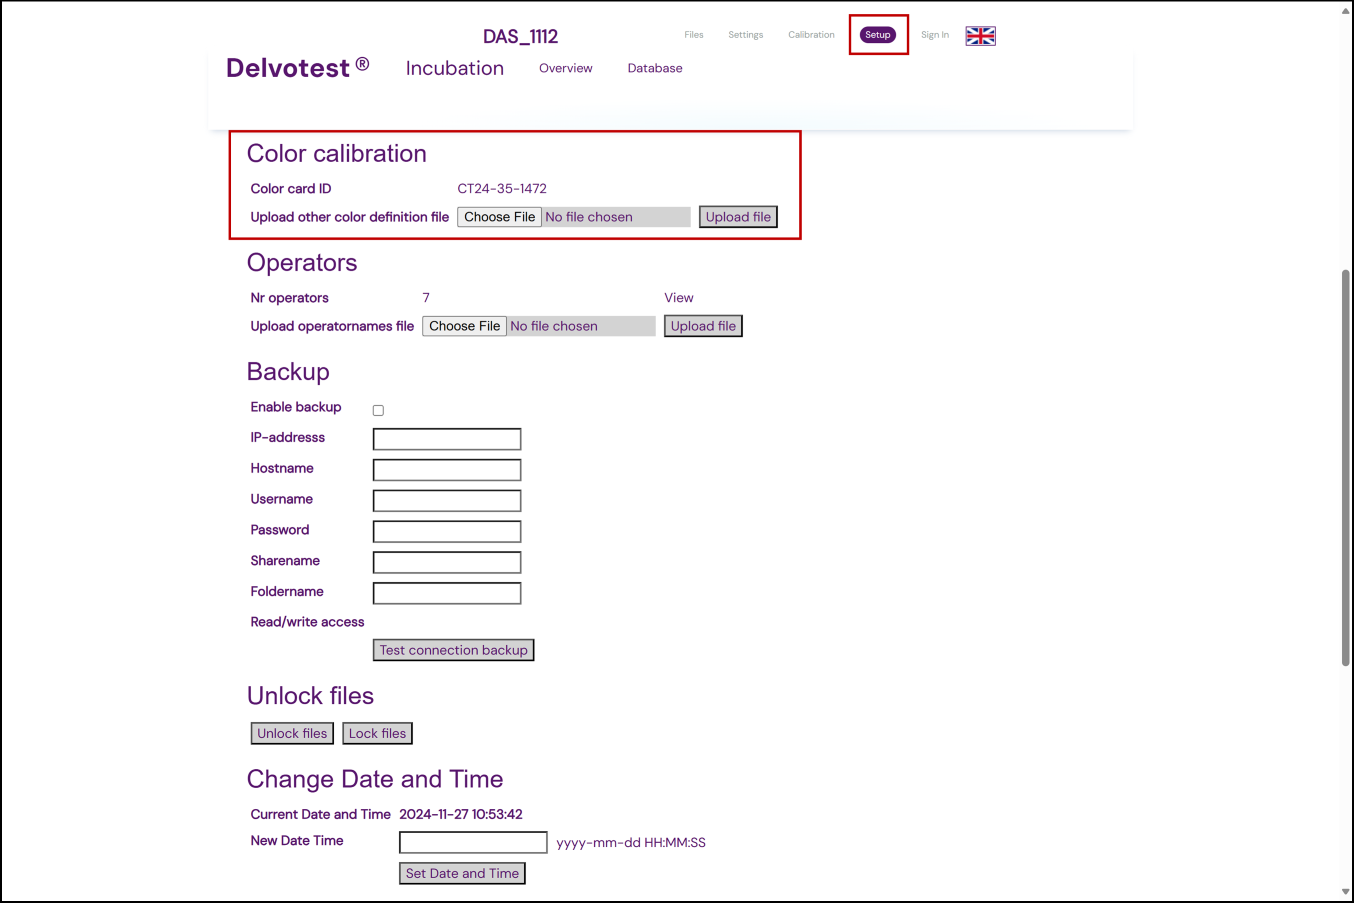Open the Settings menu item
This screenshot has height=903, width=1354.
(745, 35)
